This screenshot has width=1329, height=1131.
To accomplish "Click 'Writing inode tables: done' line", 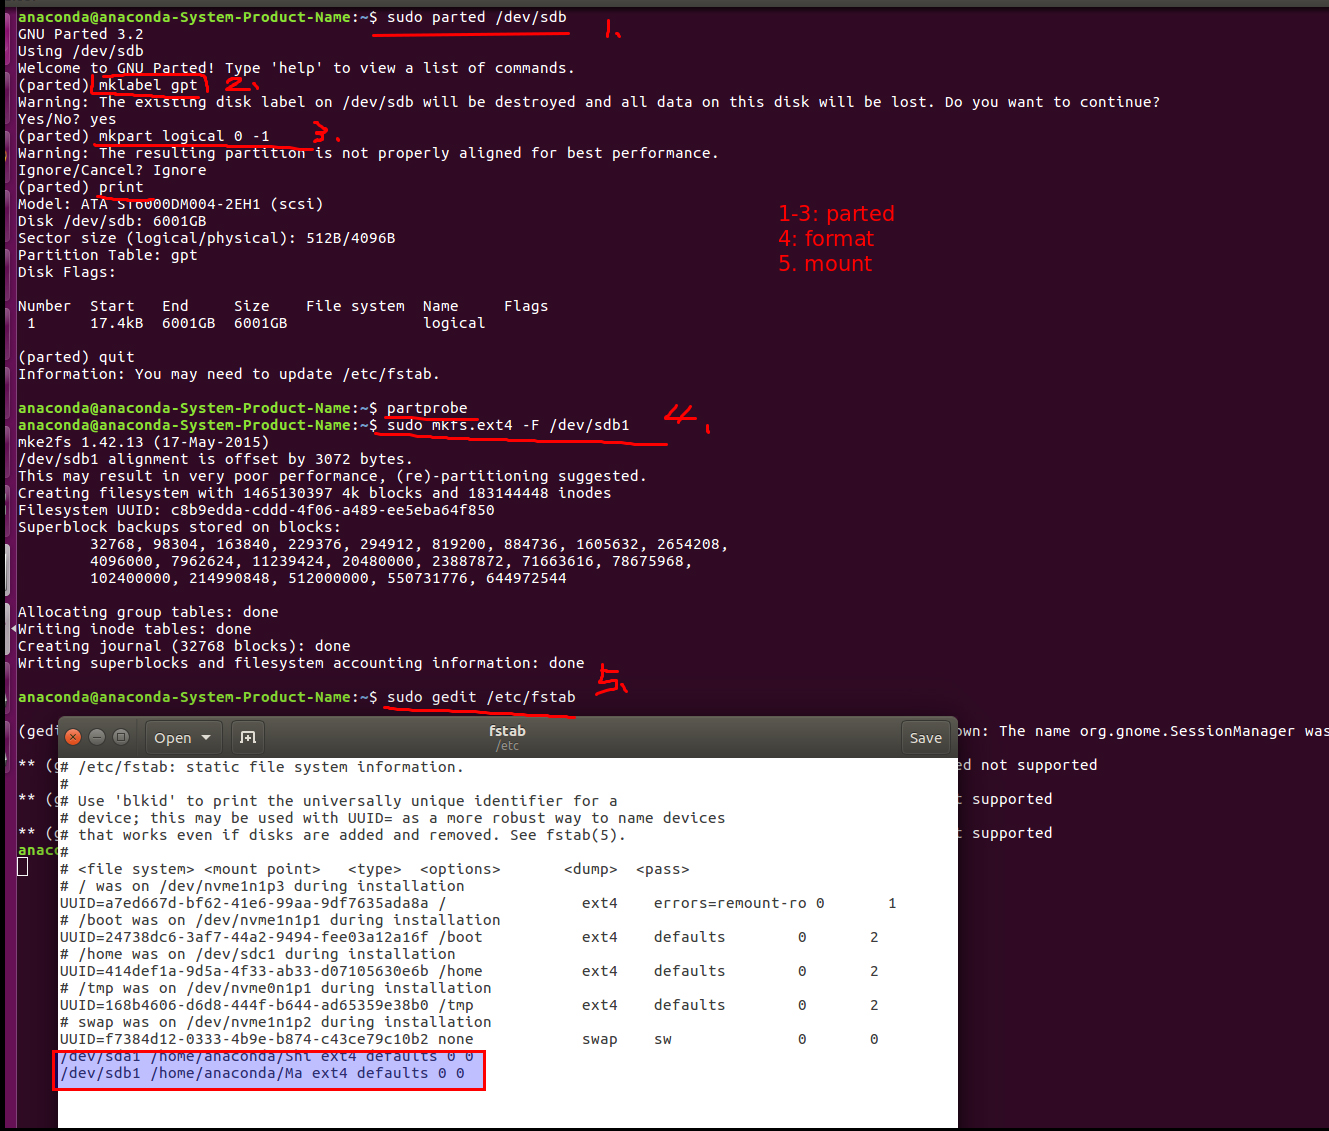I will coord(134,629).
